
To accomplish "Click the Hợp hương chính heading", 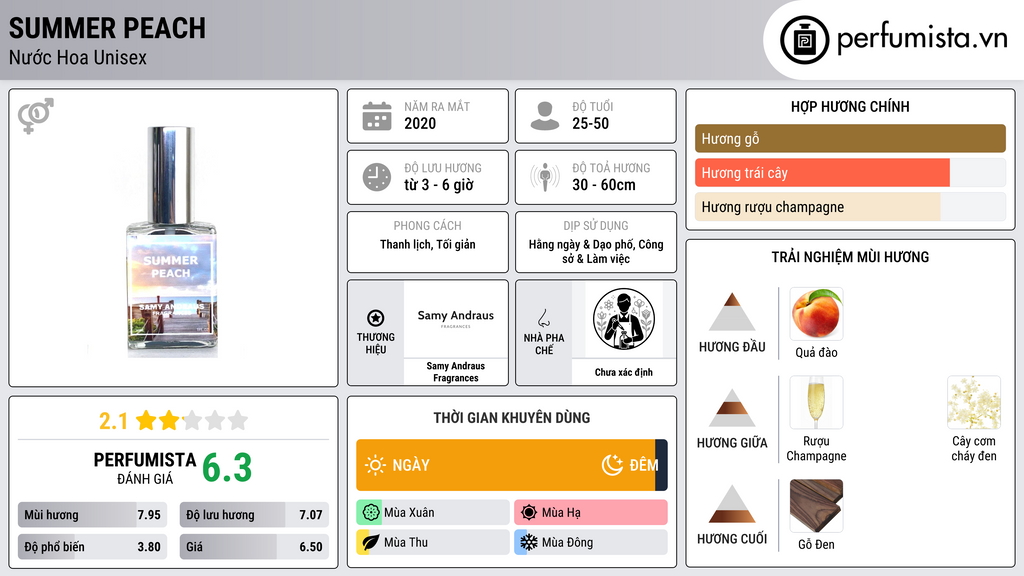I will pos(850,106).
